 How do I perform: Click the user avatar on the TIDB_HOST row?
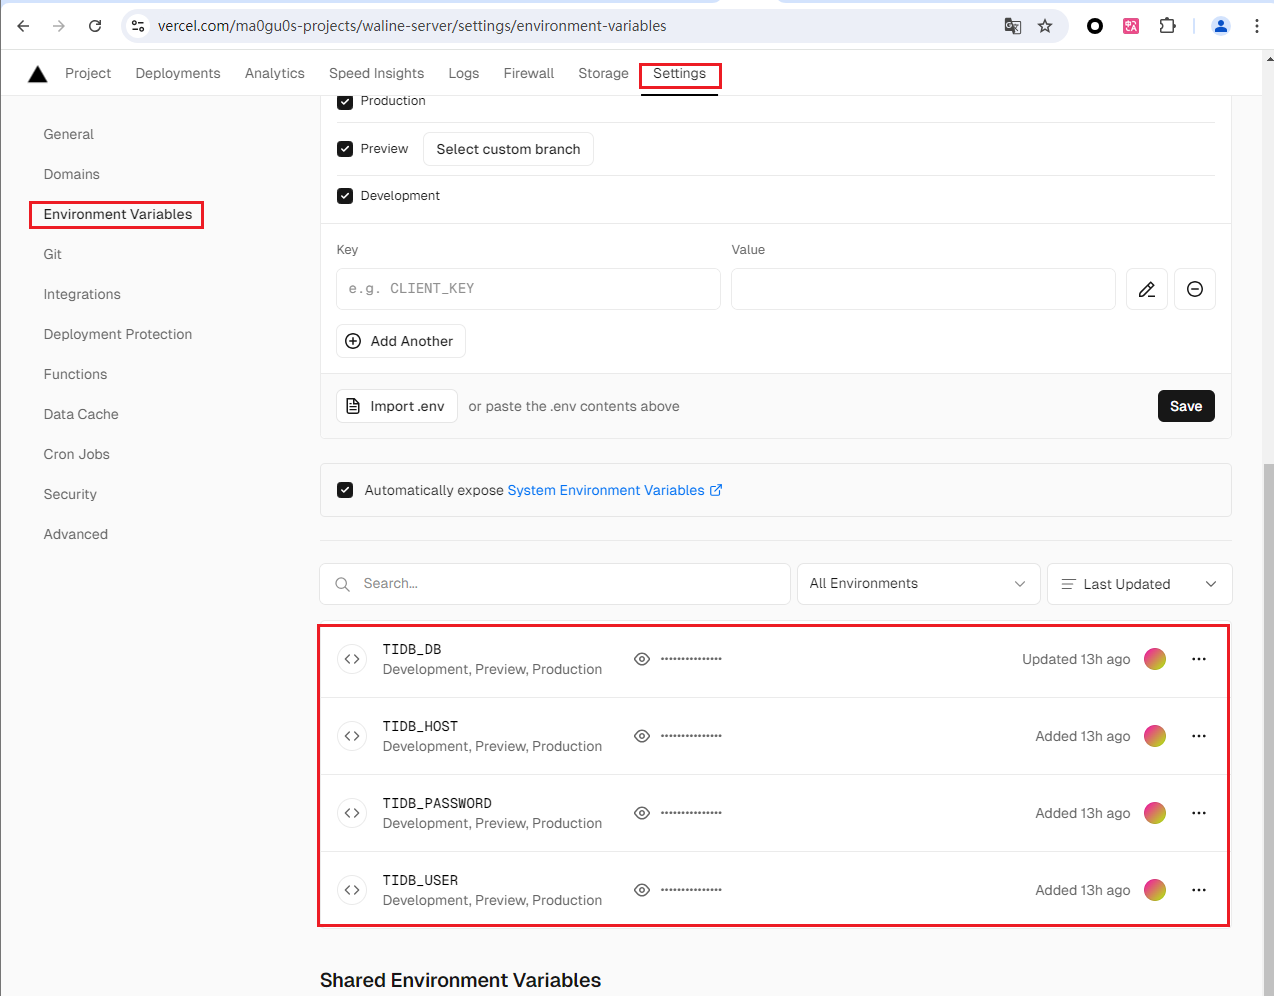(1155, 736)
